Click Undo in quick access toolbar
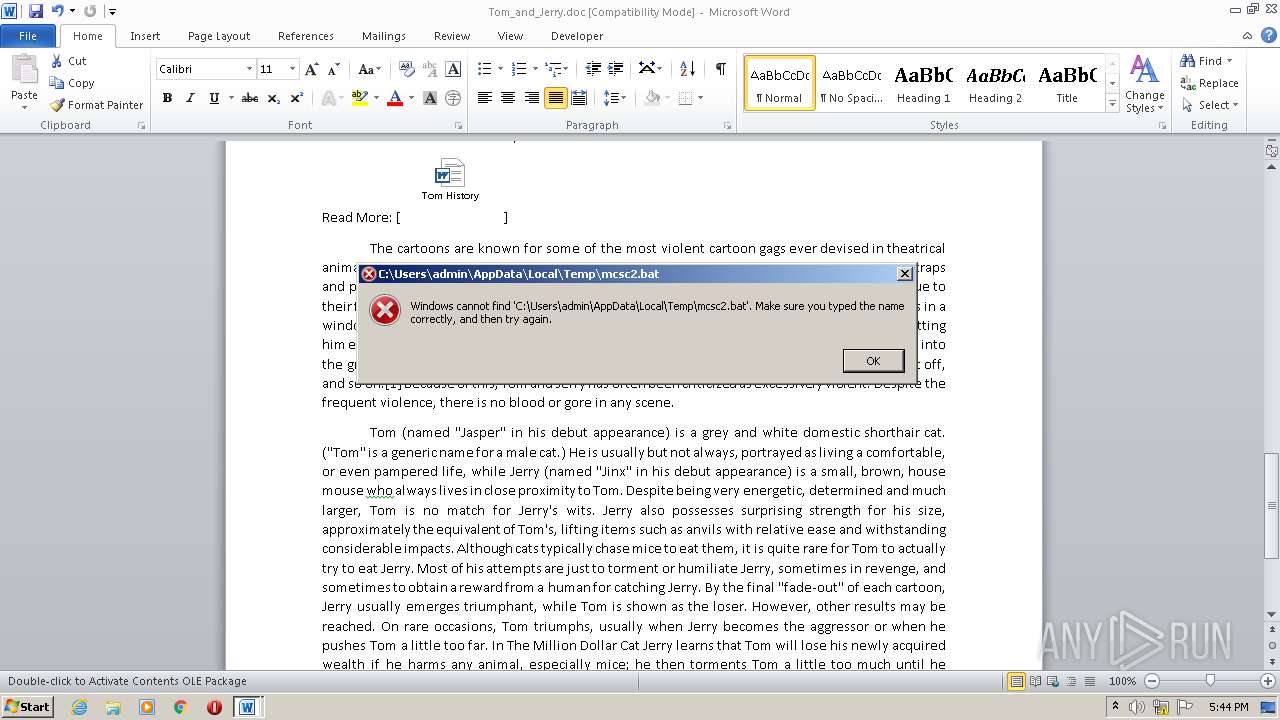 [57, 11]
